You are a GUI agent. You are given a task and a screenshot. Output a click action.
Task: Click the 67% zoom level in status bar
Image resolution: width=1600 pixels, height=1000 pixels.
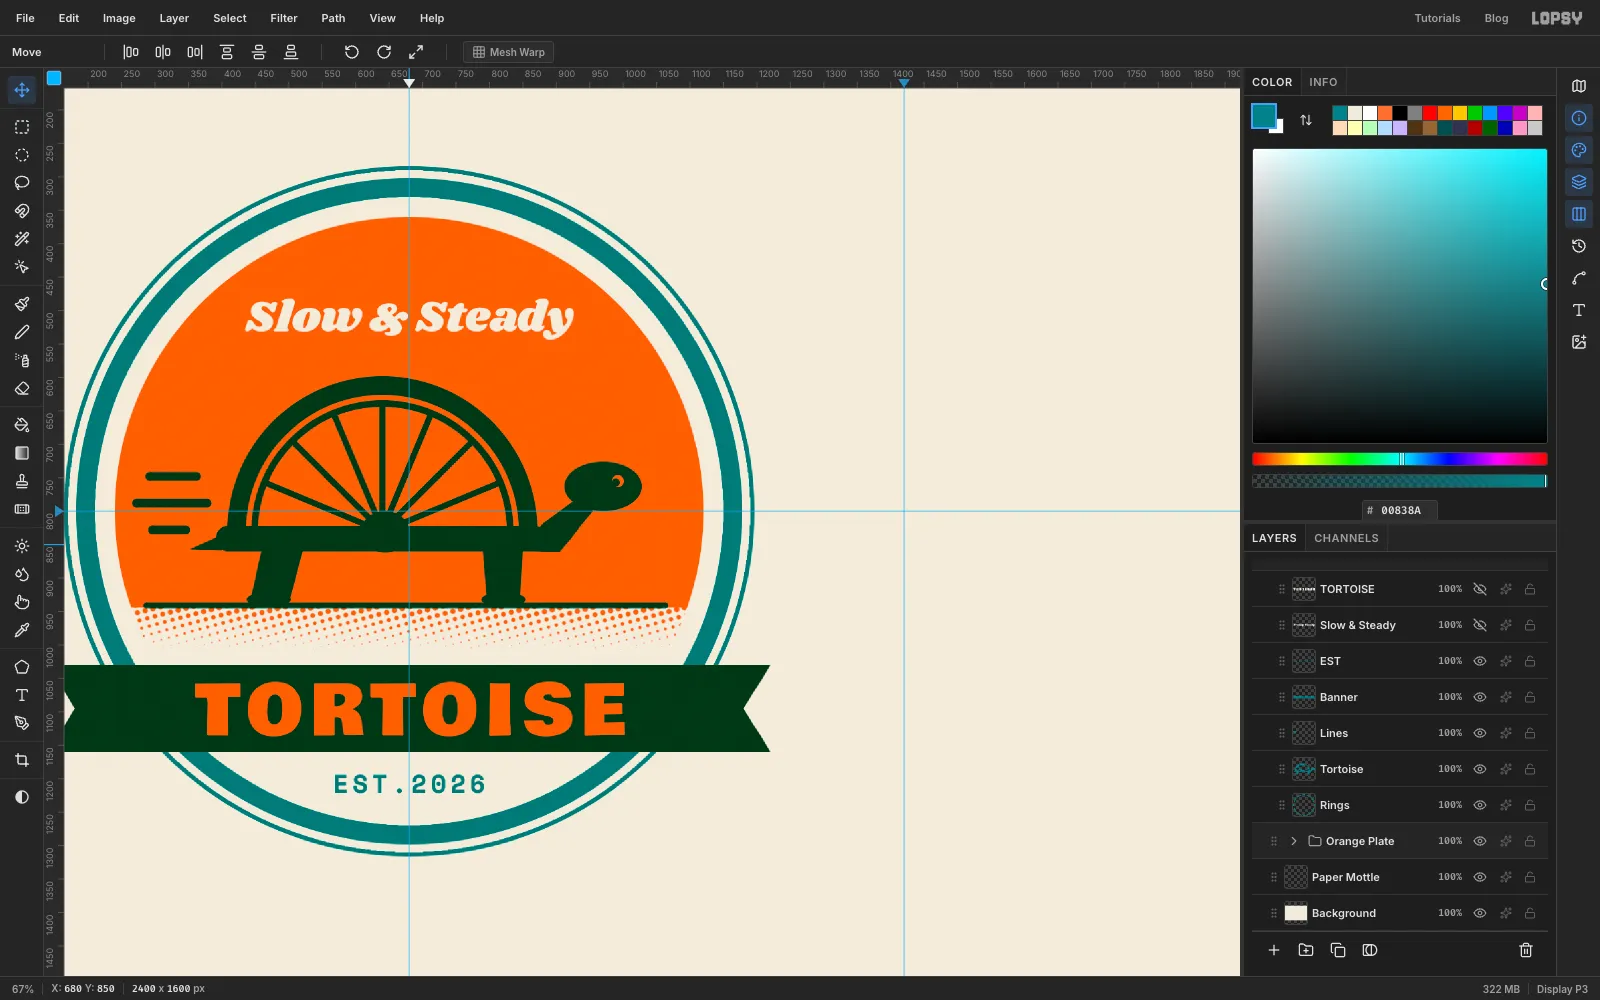pyautogui.click(x=23, y=989)
